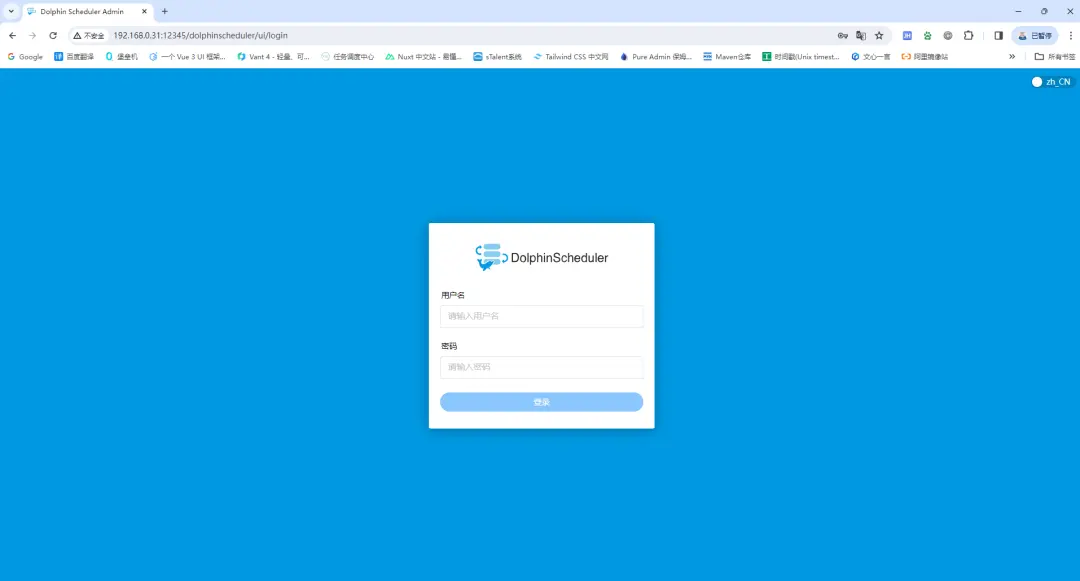The image size is (1080, 581).
Task: Open the Tailwind CSS 中文网 bookmark
Action: 571,57
